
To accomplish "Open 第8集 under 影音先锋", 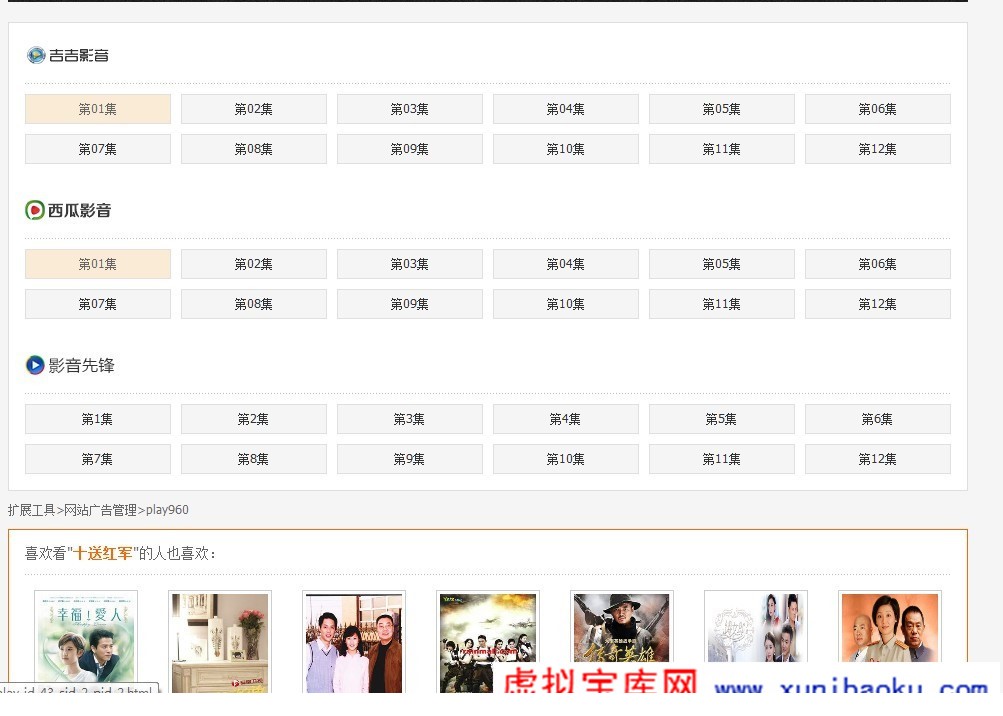I will coord(254,459).
